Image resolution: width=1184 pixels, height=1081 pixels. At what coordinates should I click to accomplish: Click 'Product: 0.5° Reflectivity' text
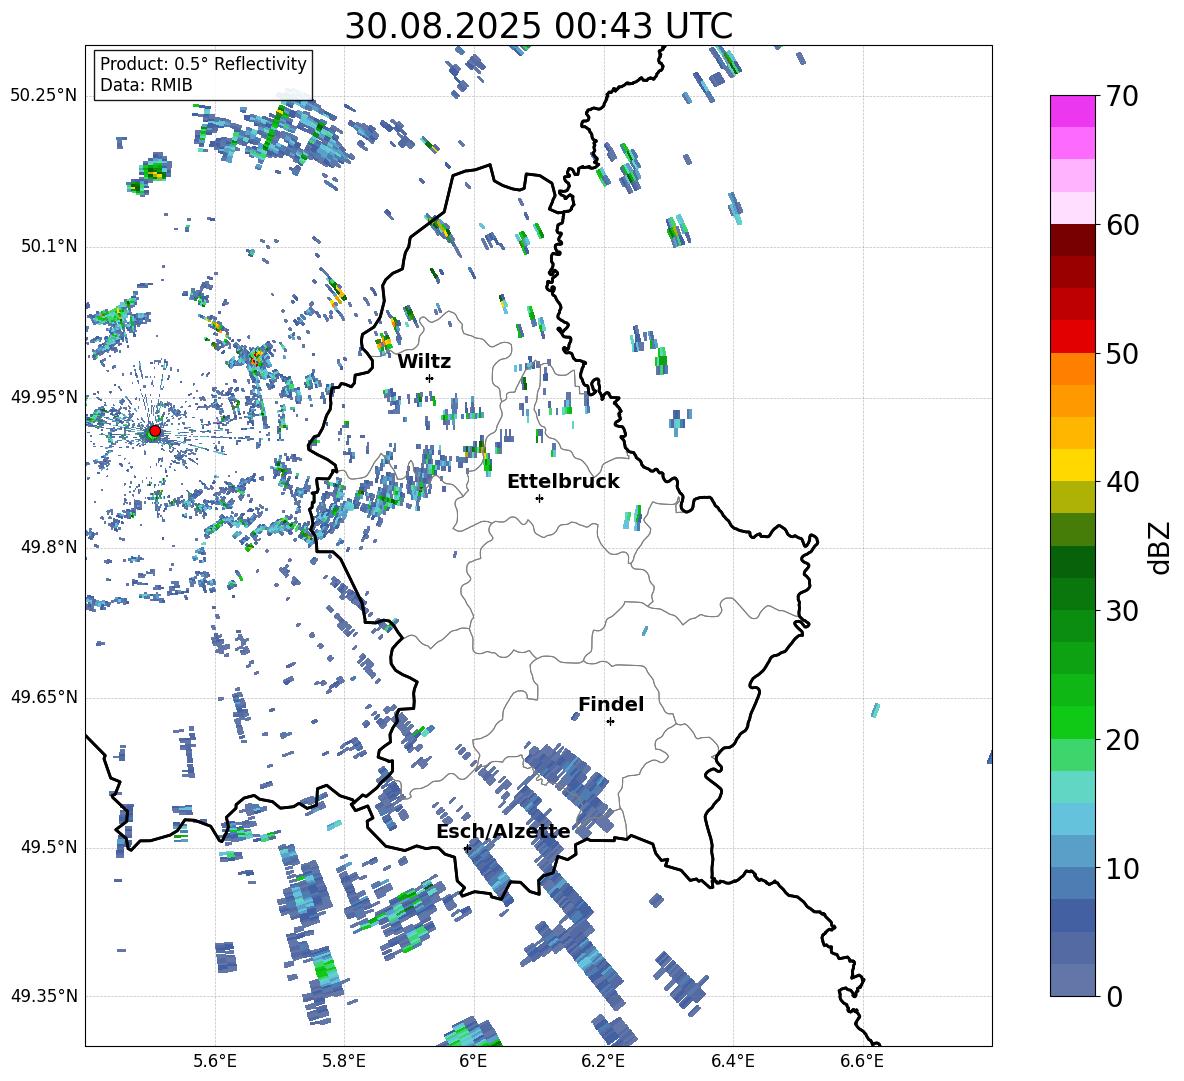(x=203, y=64)
